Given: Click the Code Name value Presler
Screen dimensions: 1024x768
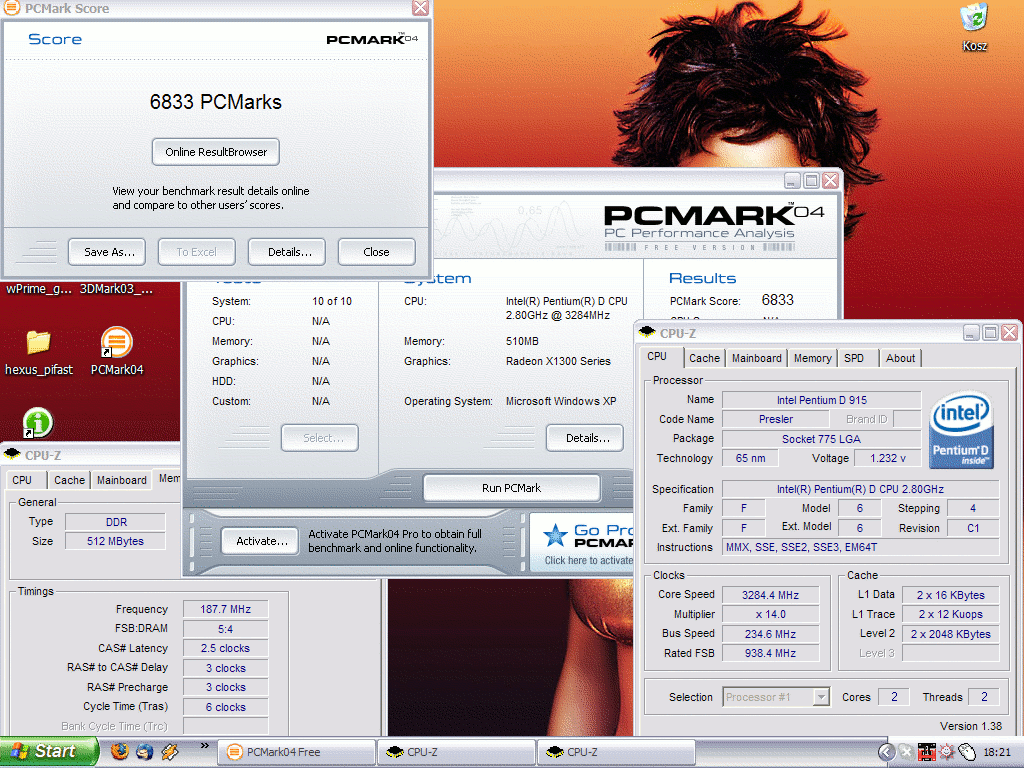Looking at the screenshot, I should (775, 419).
